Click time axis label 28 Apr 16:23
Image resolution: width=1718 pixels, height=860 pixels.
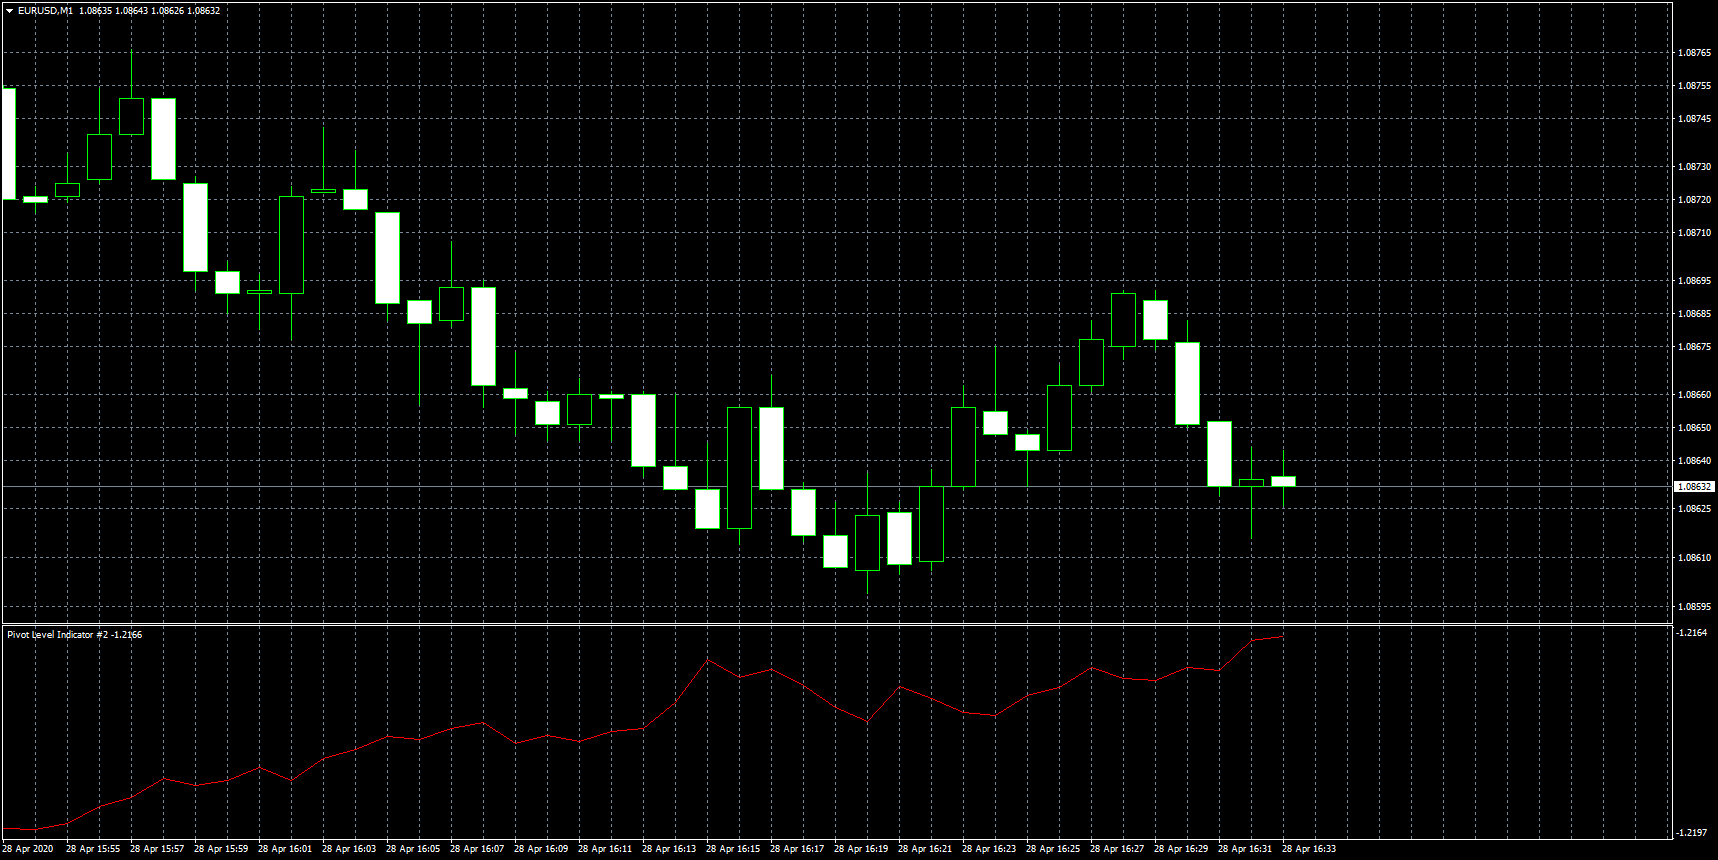[x=989, y=849]
